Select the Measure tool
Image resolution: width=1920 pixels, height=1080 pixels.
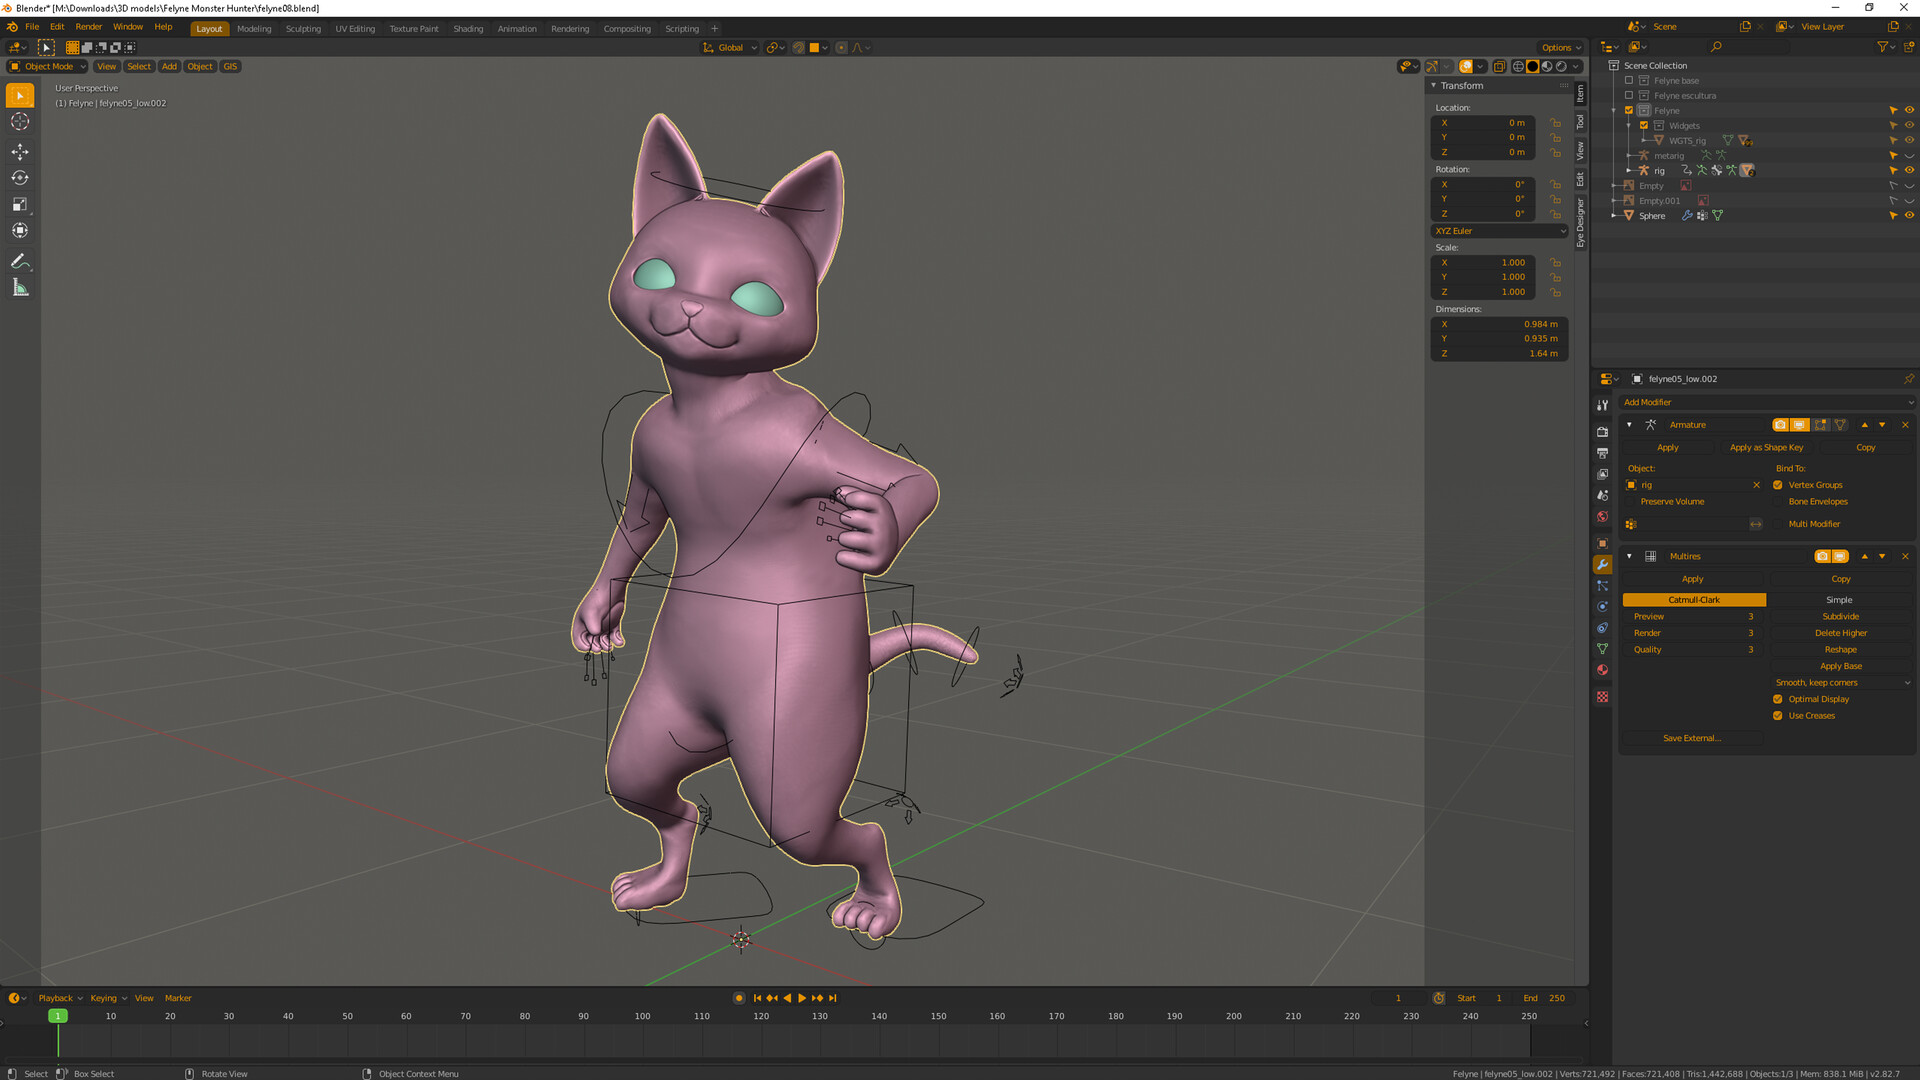tap(20, 288)
